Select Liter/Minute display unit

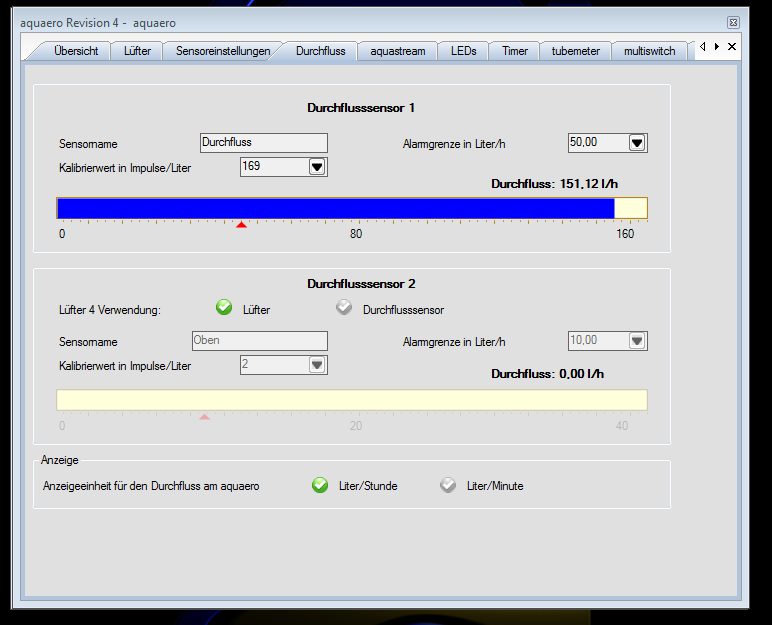click(x=448, y=485)
